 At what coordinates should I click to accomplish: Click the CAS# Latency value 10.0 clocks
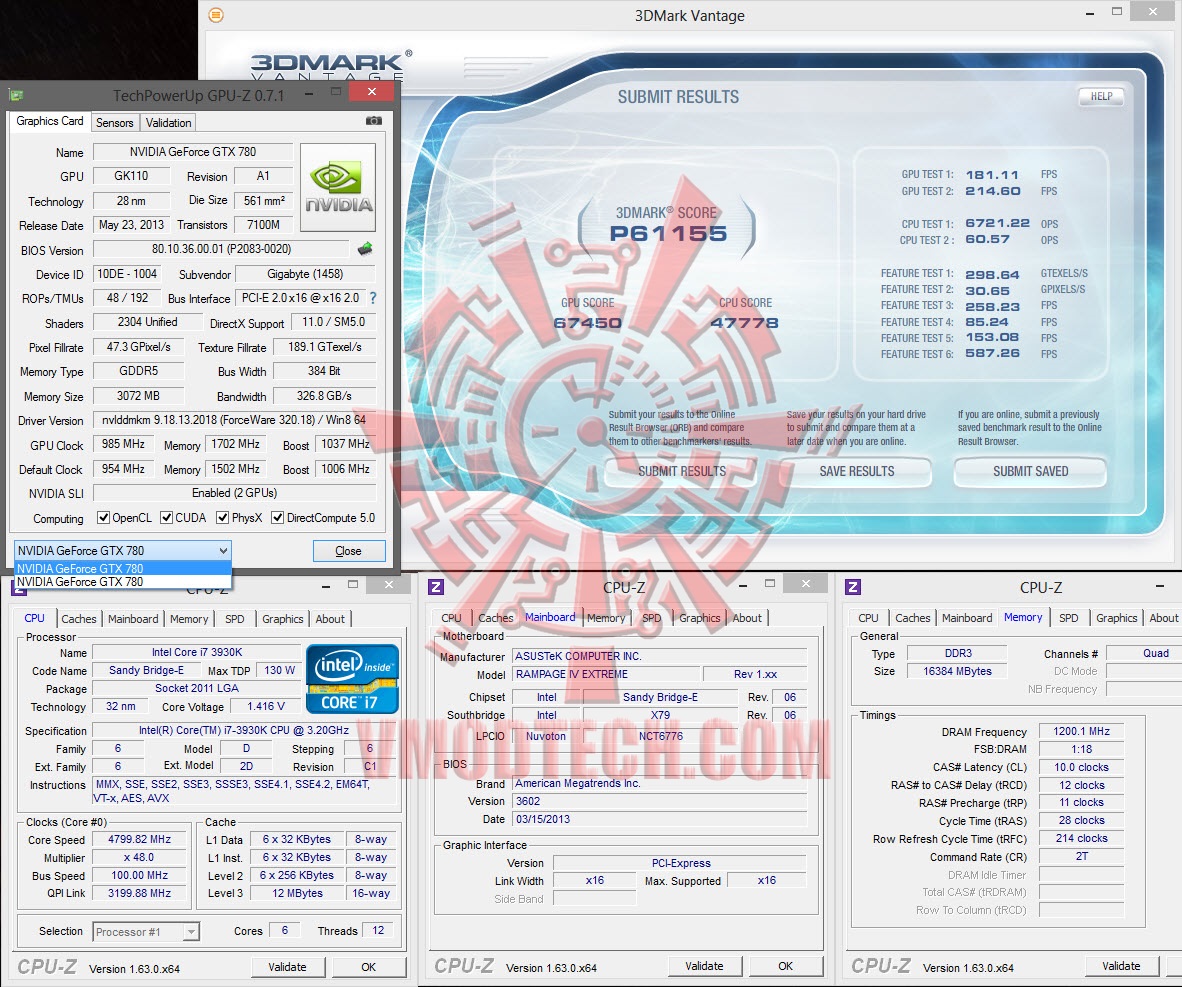(1081, 767)
